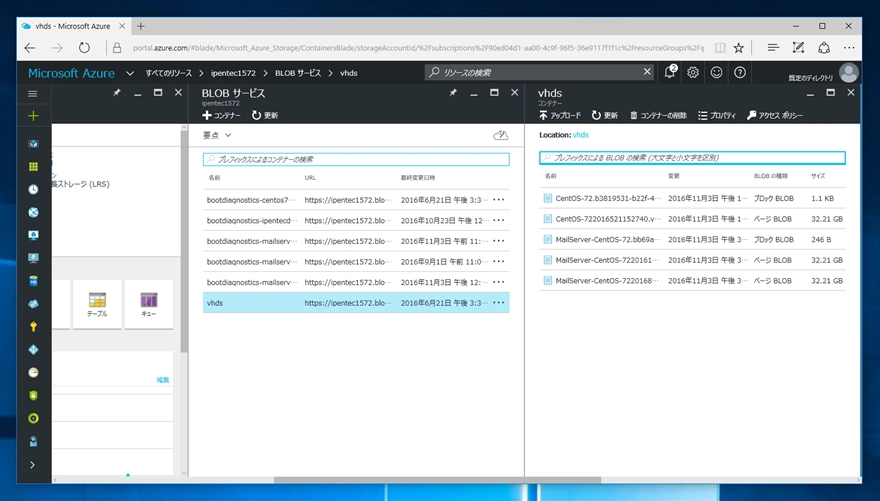Open the cube resource groups sidebar icon
The width and height of the screenshot is (880, 501).
tap(33, 144)
